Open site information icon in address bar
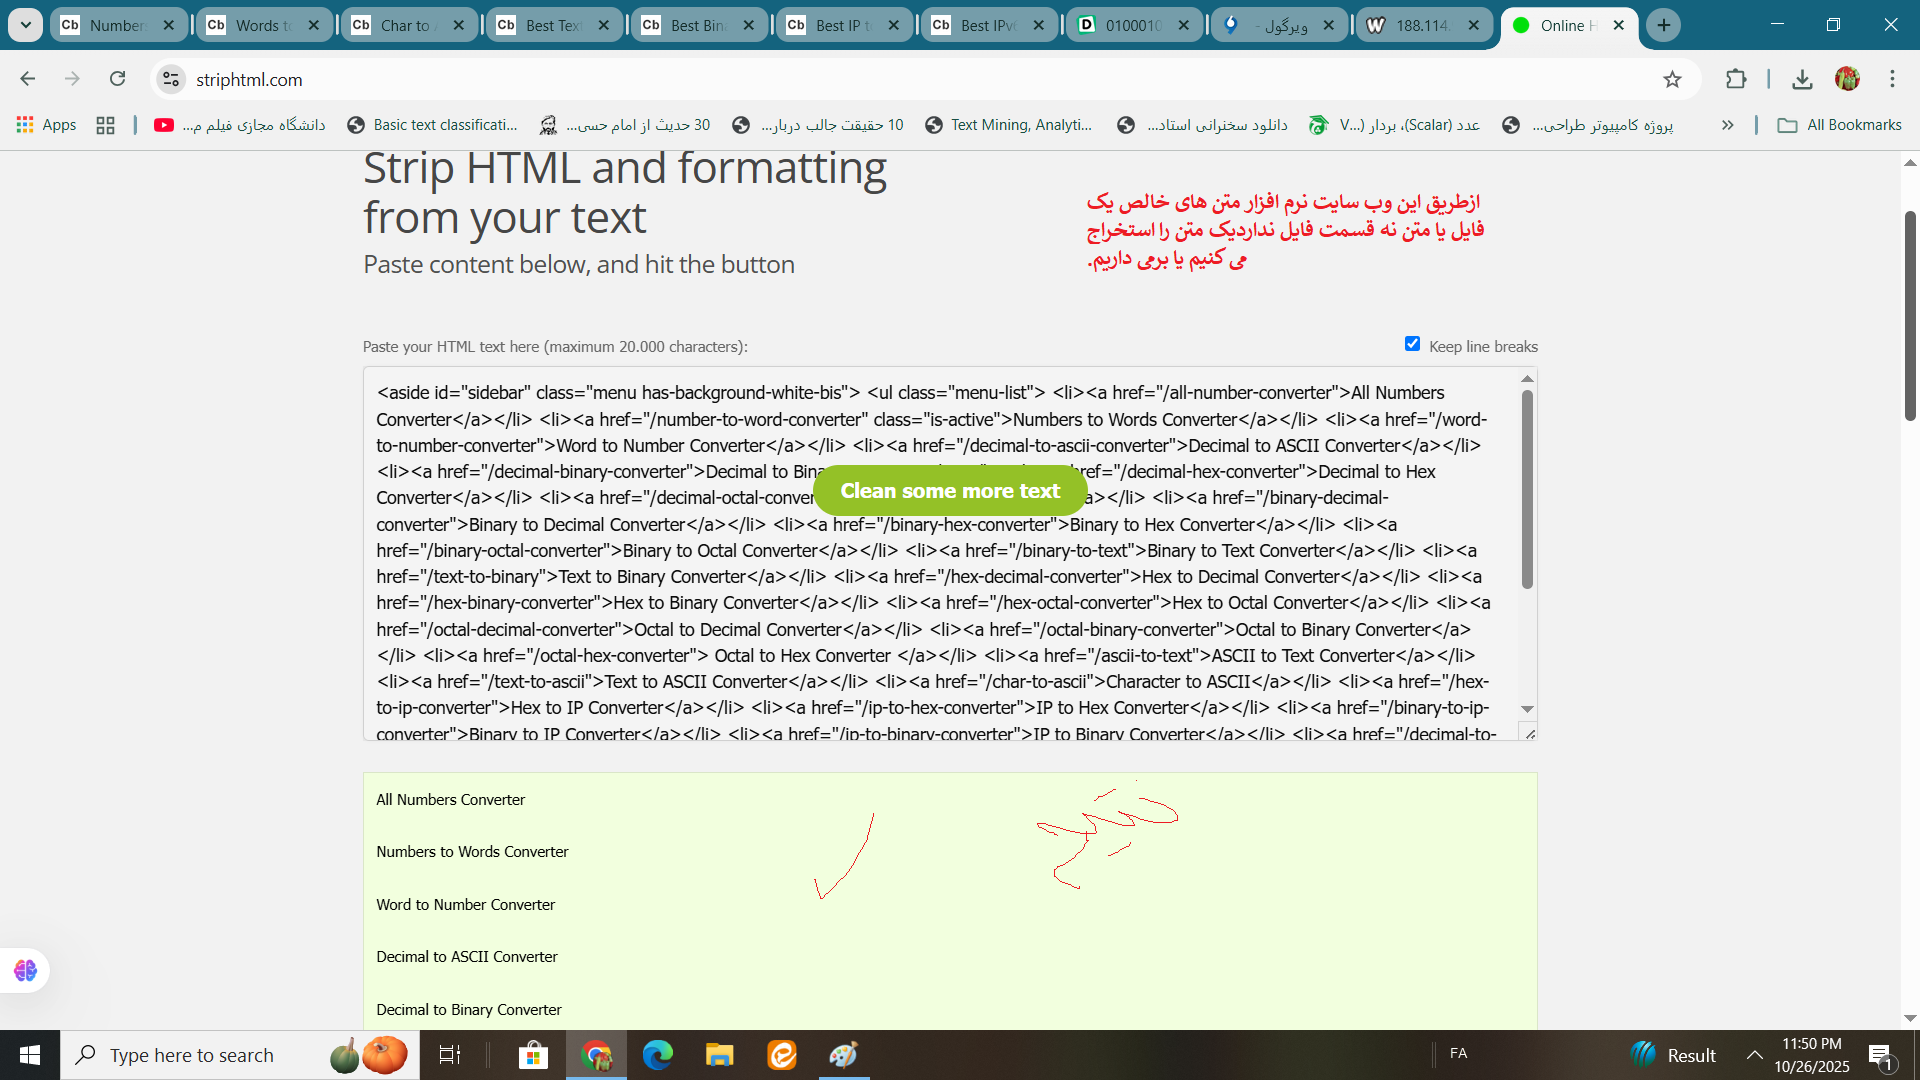 [x=170, y=79]
